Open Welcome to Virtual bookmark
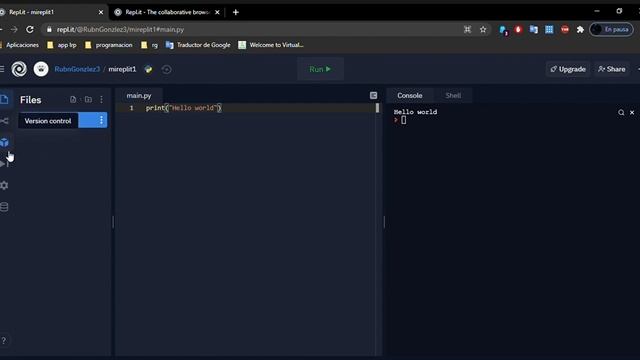640x360 pixels. point(271,45)
